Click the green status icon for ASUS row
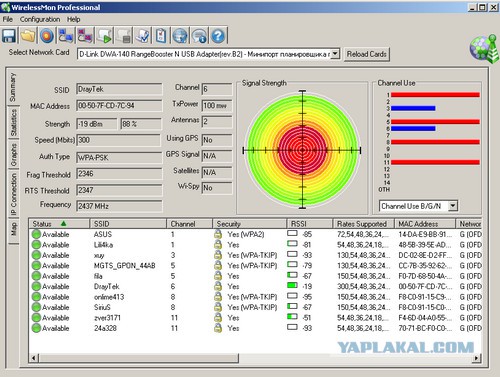The image size is (500, 377). (x=36, y=234)
